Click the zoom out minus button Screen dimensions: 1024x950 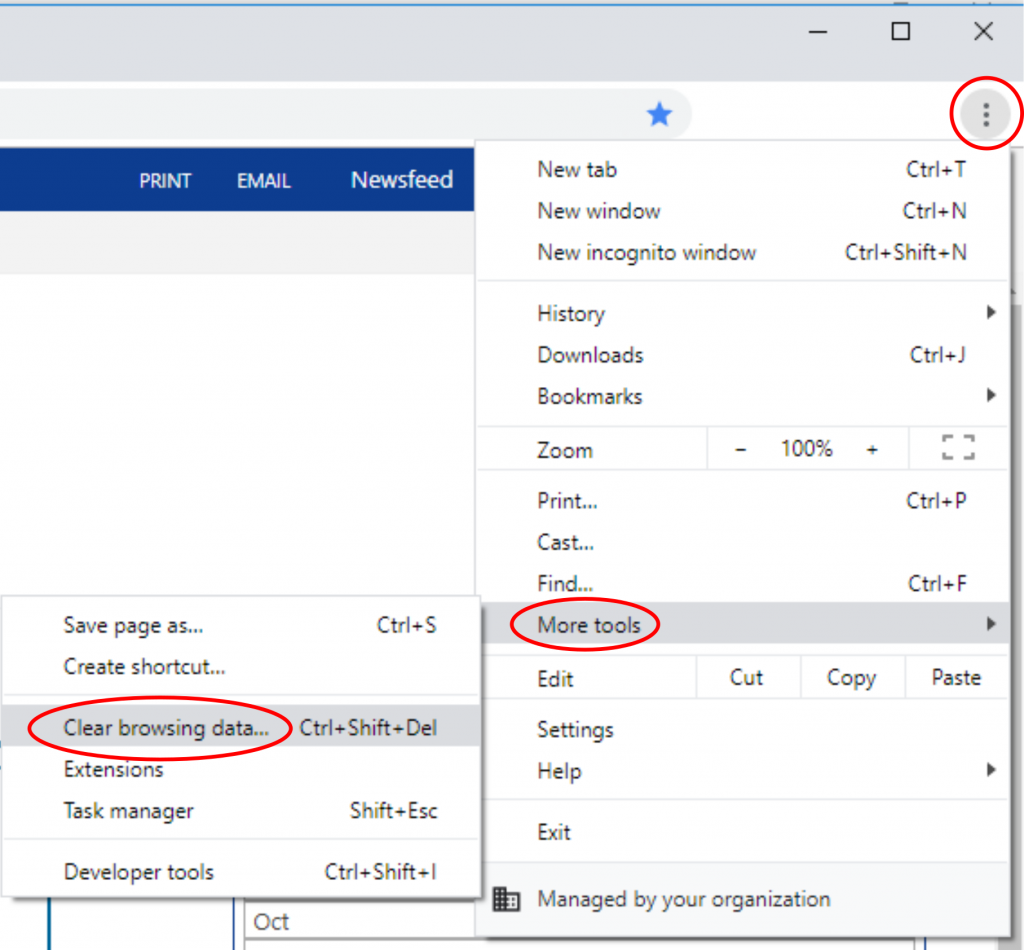pyautogui.click(x=741, y=449)
